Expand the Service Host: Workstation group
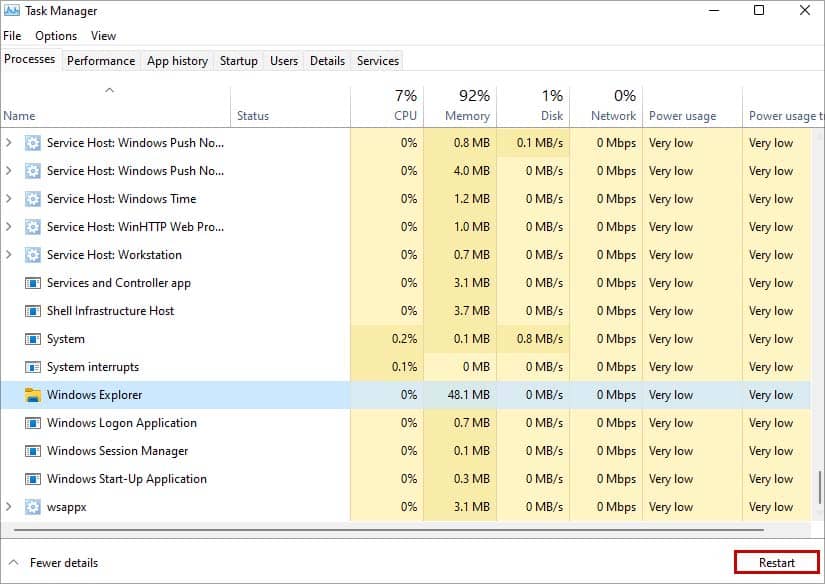The image size is (825, 584). [8, 254]
